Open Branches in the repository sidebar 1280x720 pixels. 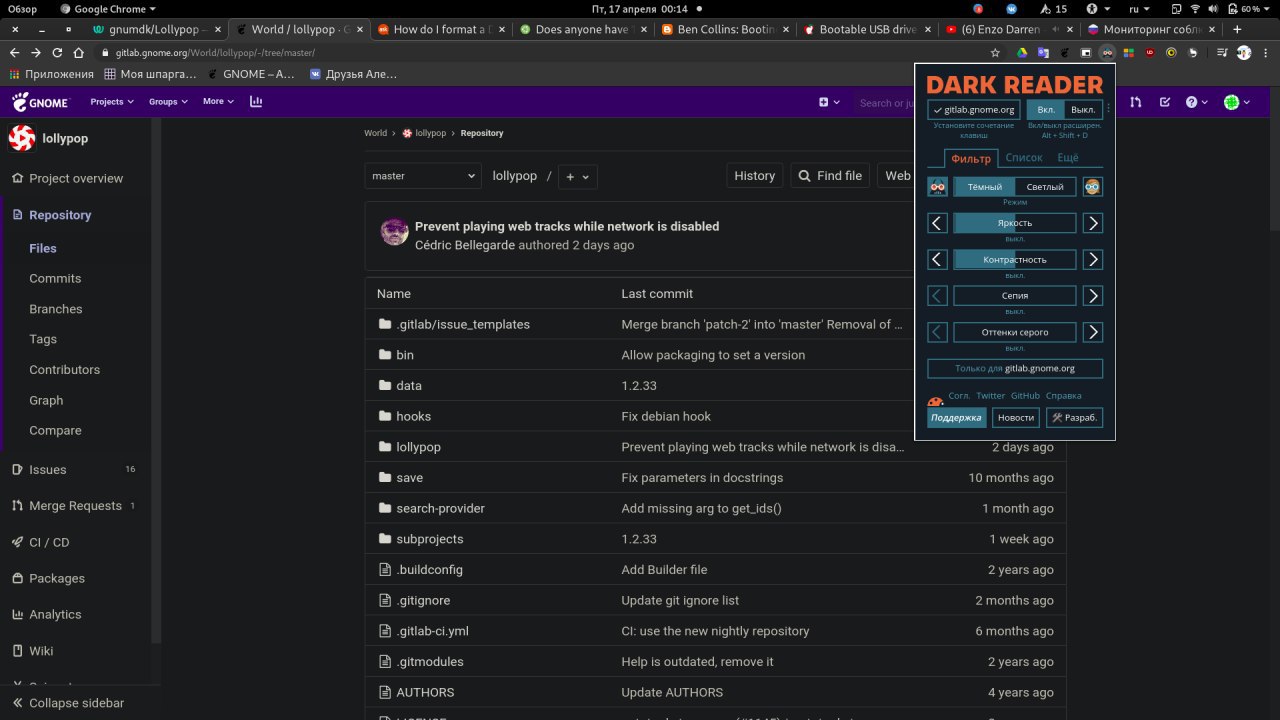[56, 309]
